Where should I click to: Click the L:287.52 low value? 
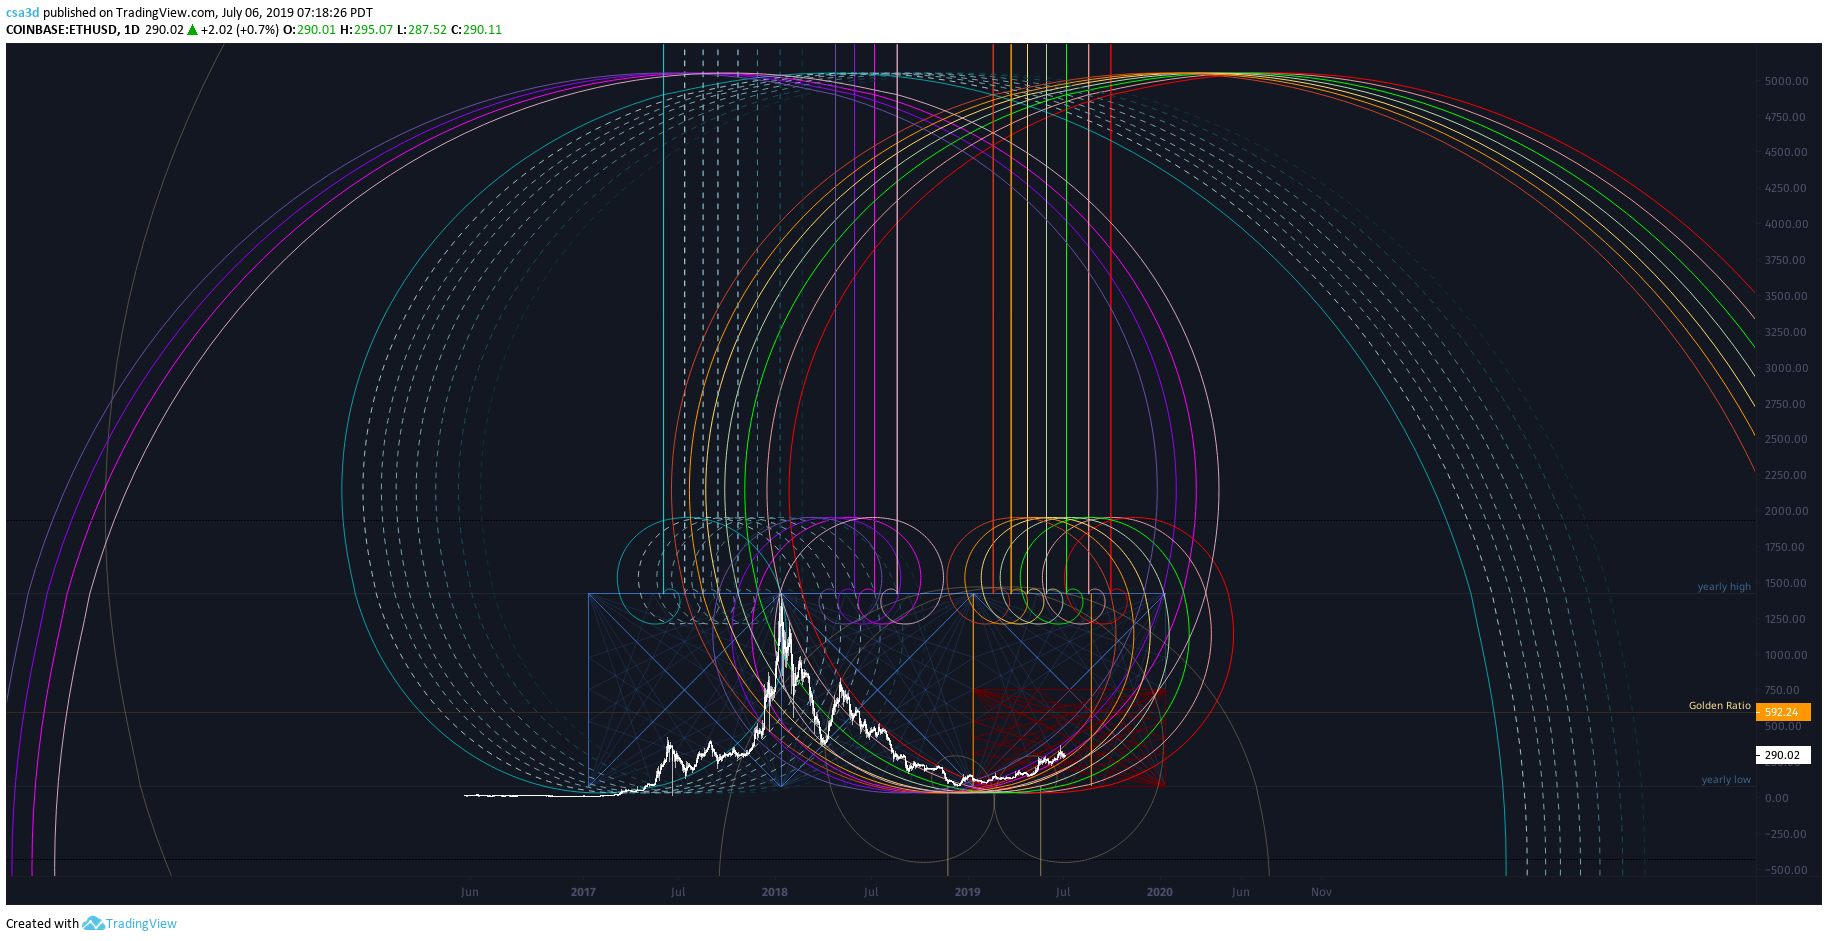[422, 30]
